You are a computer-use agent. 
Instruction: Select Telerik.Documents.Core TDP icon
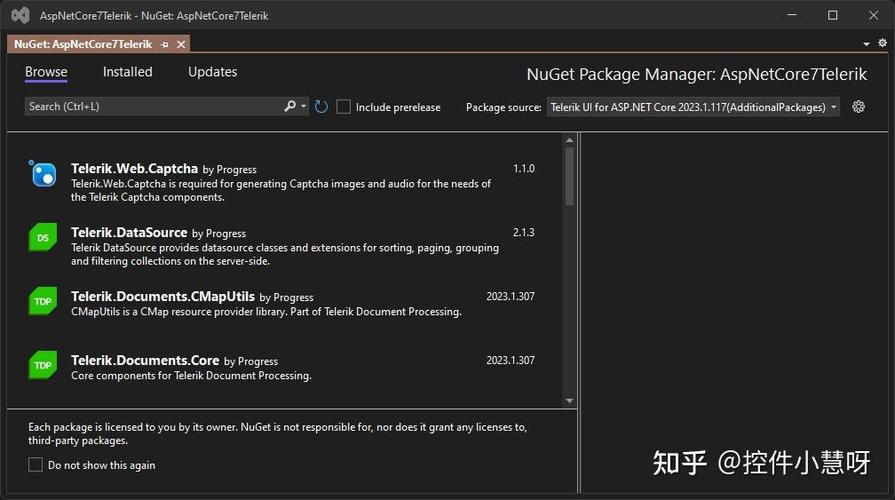click(x=43, y=365)
